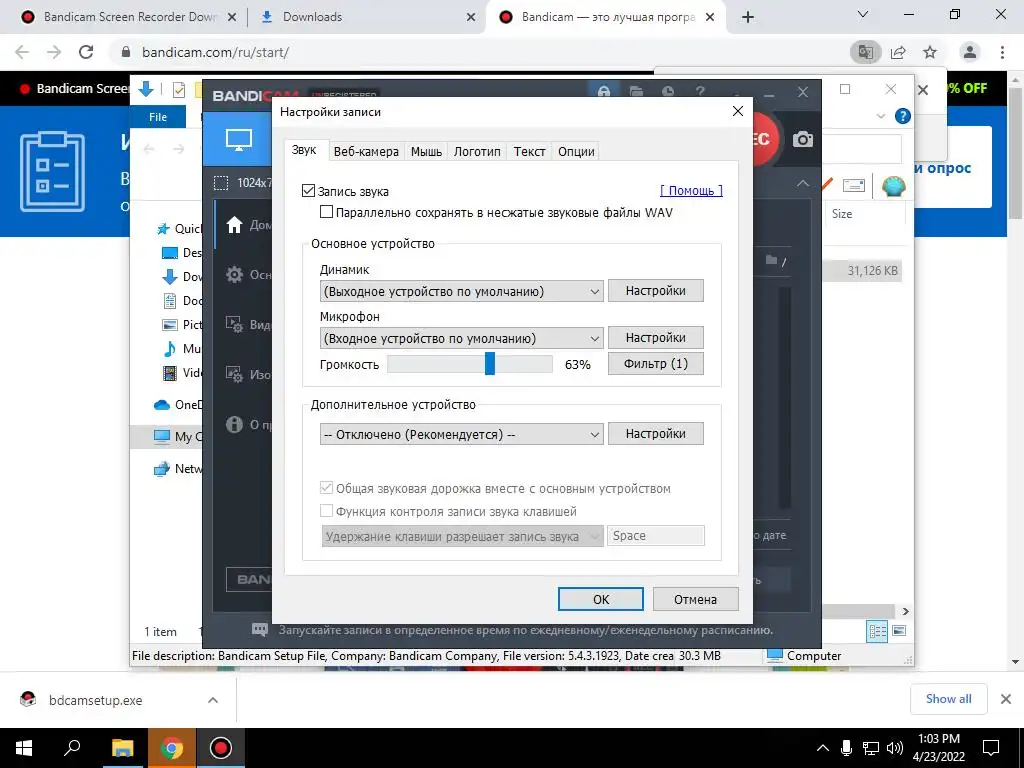Confirm settings with OK button
1024x768 pixels.
(x=601, y=599)
